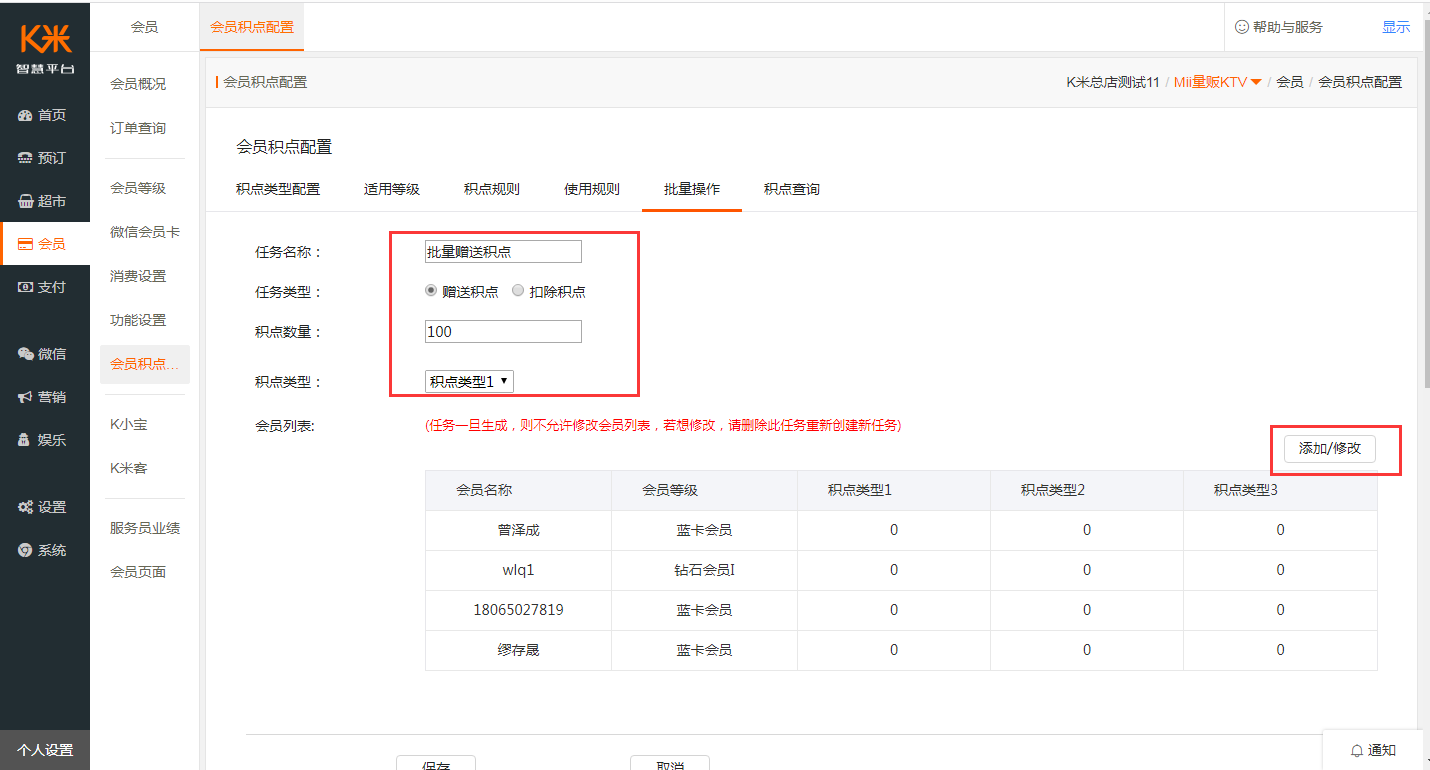Open the 积点类型1 select dropdown
Viewport: 1430px width, 770px height.
[x=470, y=381]
